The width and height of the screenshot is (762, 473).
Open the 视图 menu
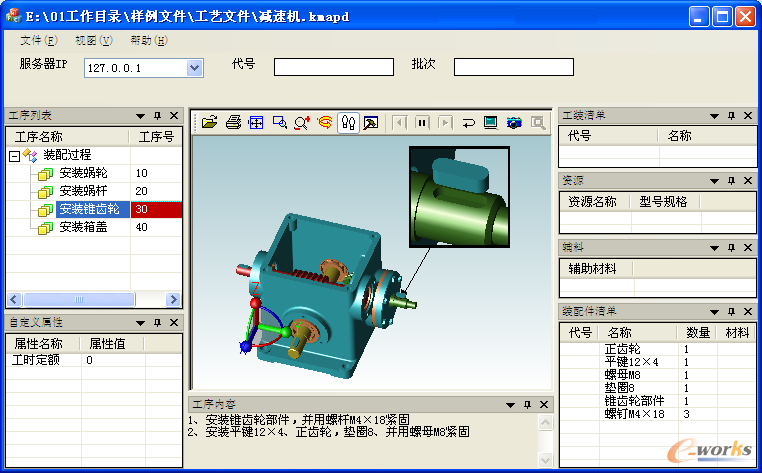93,41
